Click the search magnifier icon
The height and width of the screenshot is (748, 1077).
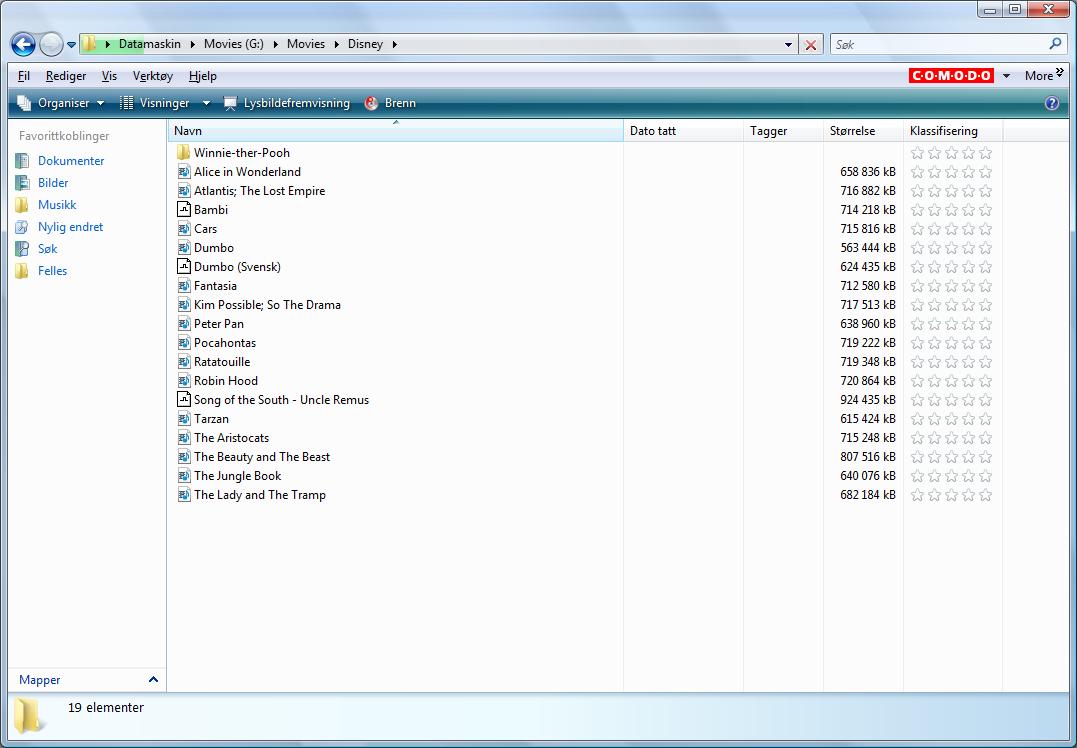click(x=1055, y=44)
